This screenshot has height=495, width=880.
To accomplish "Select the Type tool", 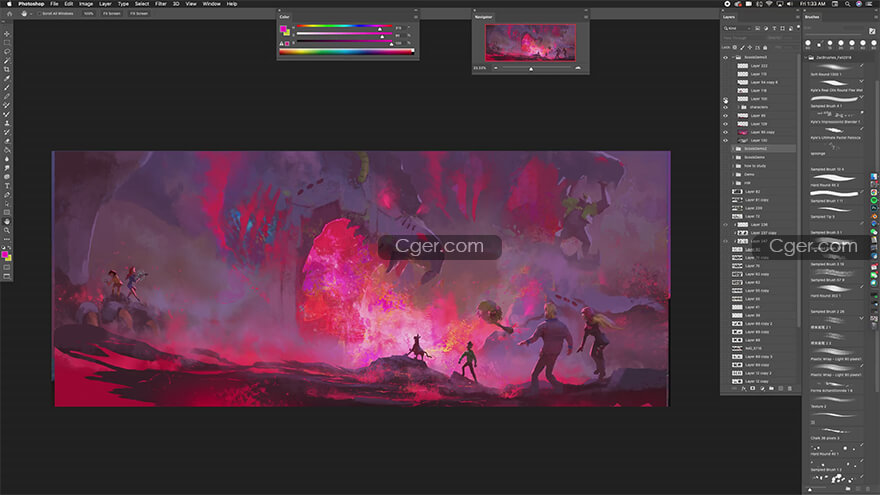I will point(7,186).
